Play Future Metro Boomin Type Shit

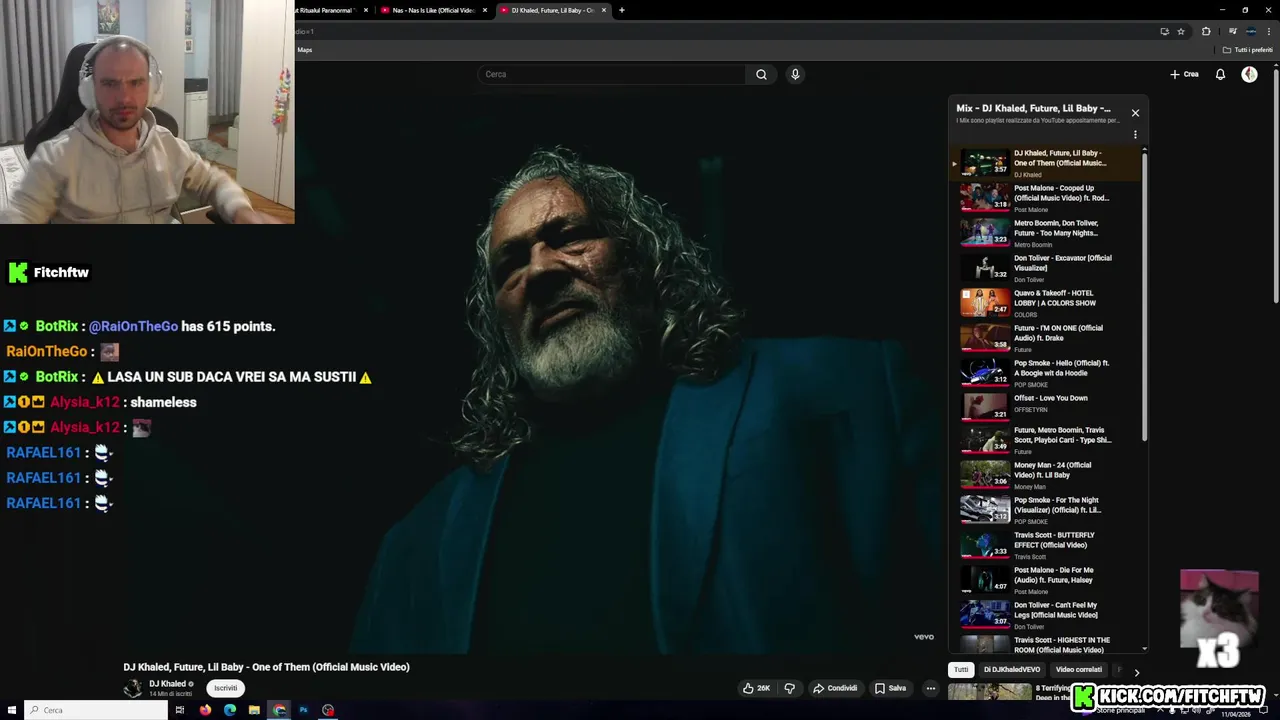pos(1043,440)
